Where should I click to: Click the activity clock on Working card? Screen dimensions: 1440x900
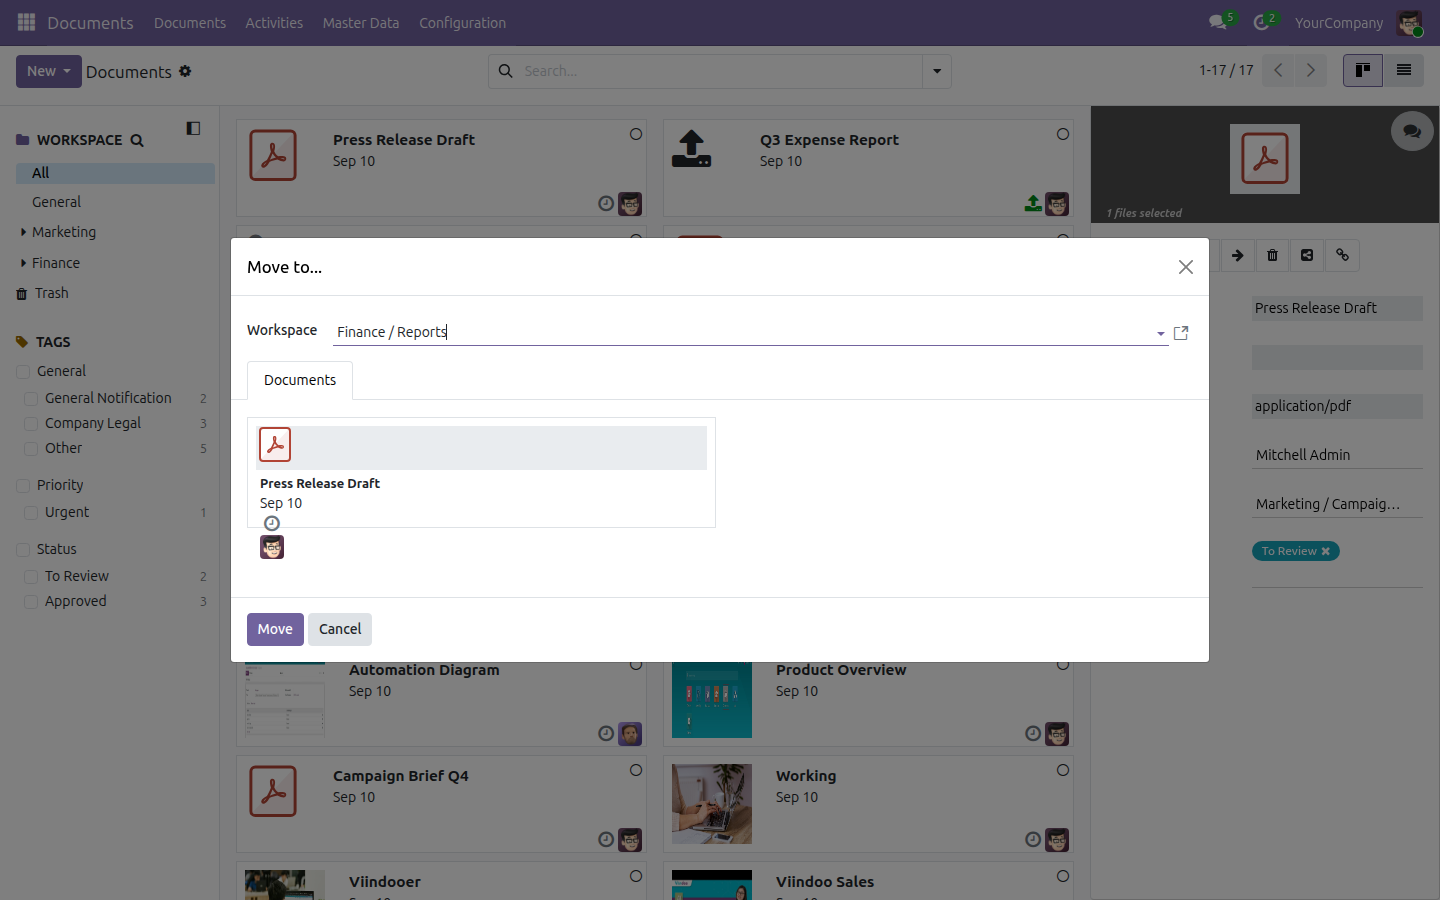pos(1033,840)
